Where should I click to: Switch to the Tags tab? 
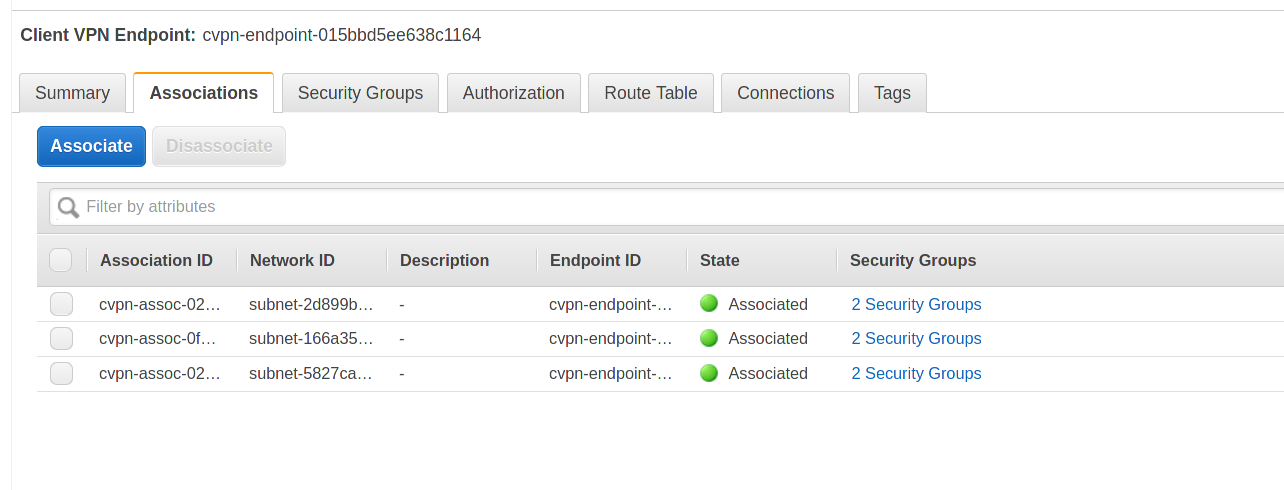tap(892, 93)
